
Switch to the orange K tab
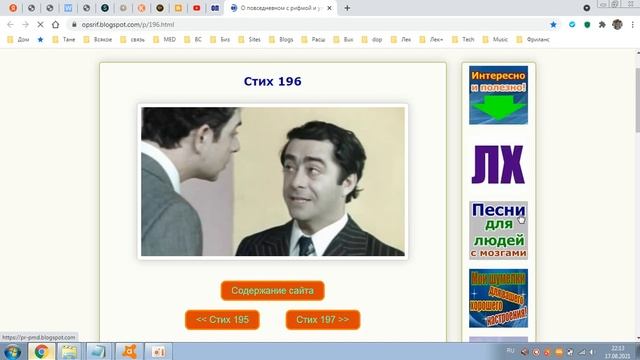click(141, 8)
